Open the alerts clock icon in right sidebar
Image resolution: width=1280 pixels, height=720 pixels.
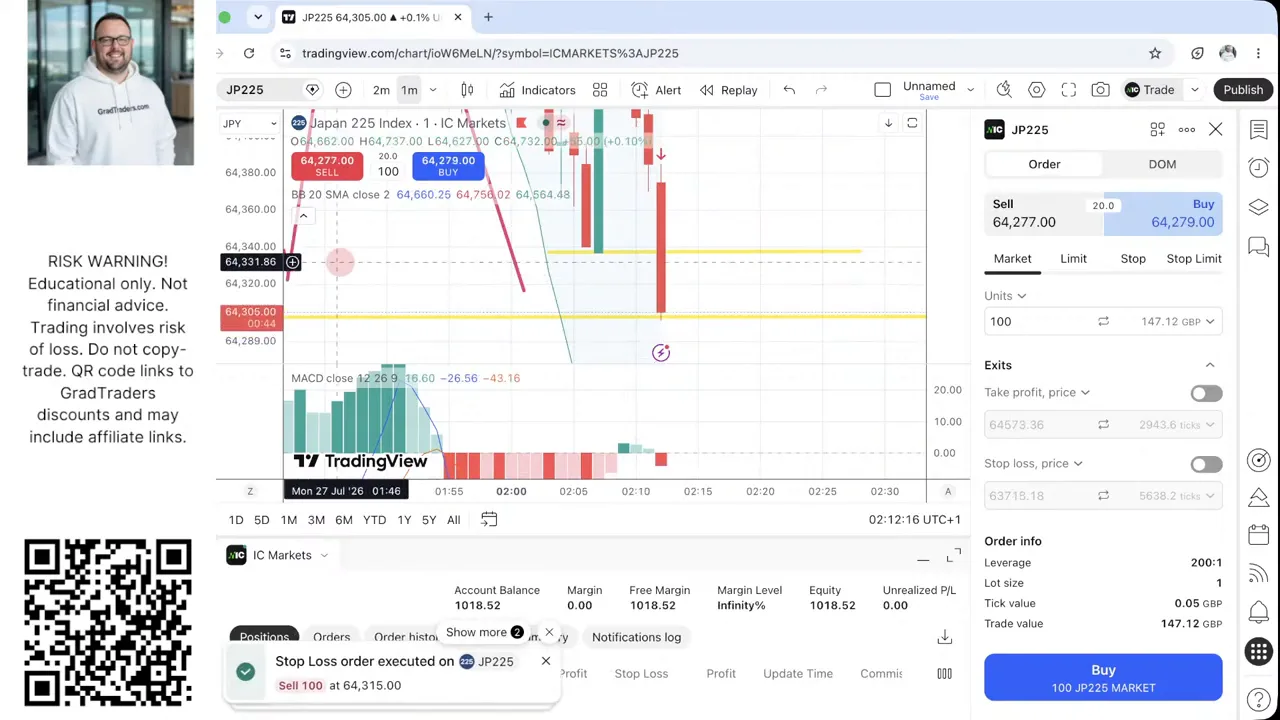tap(1258, 167)
